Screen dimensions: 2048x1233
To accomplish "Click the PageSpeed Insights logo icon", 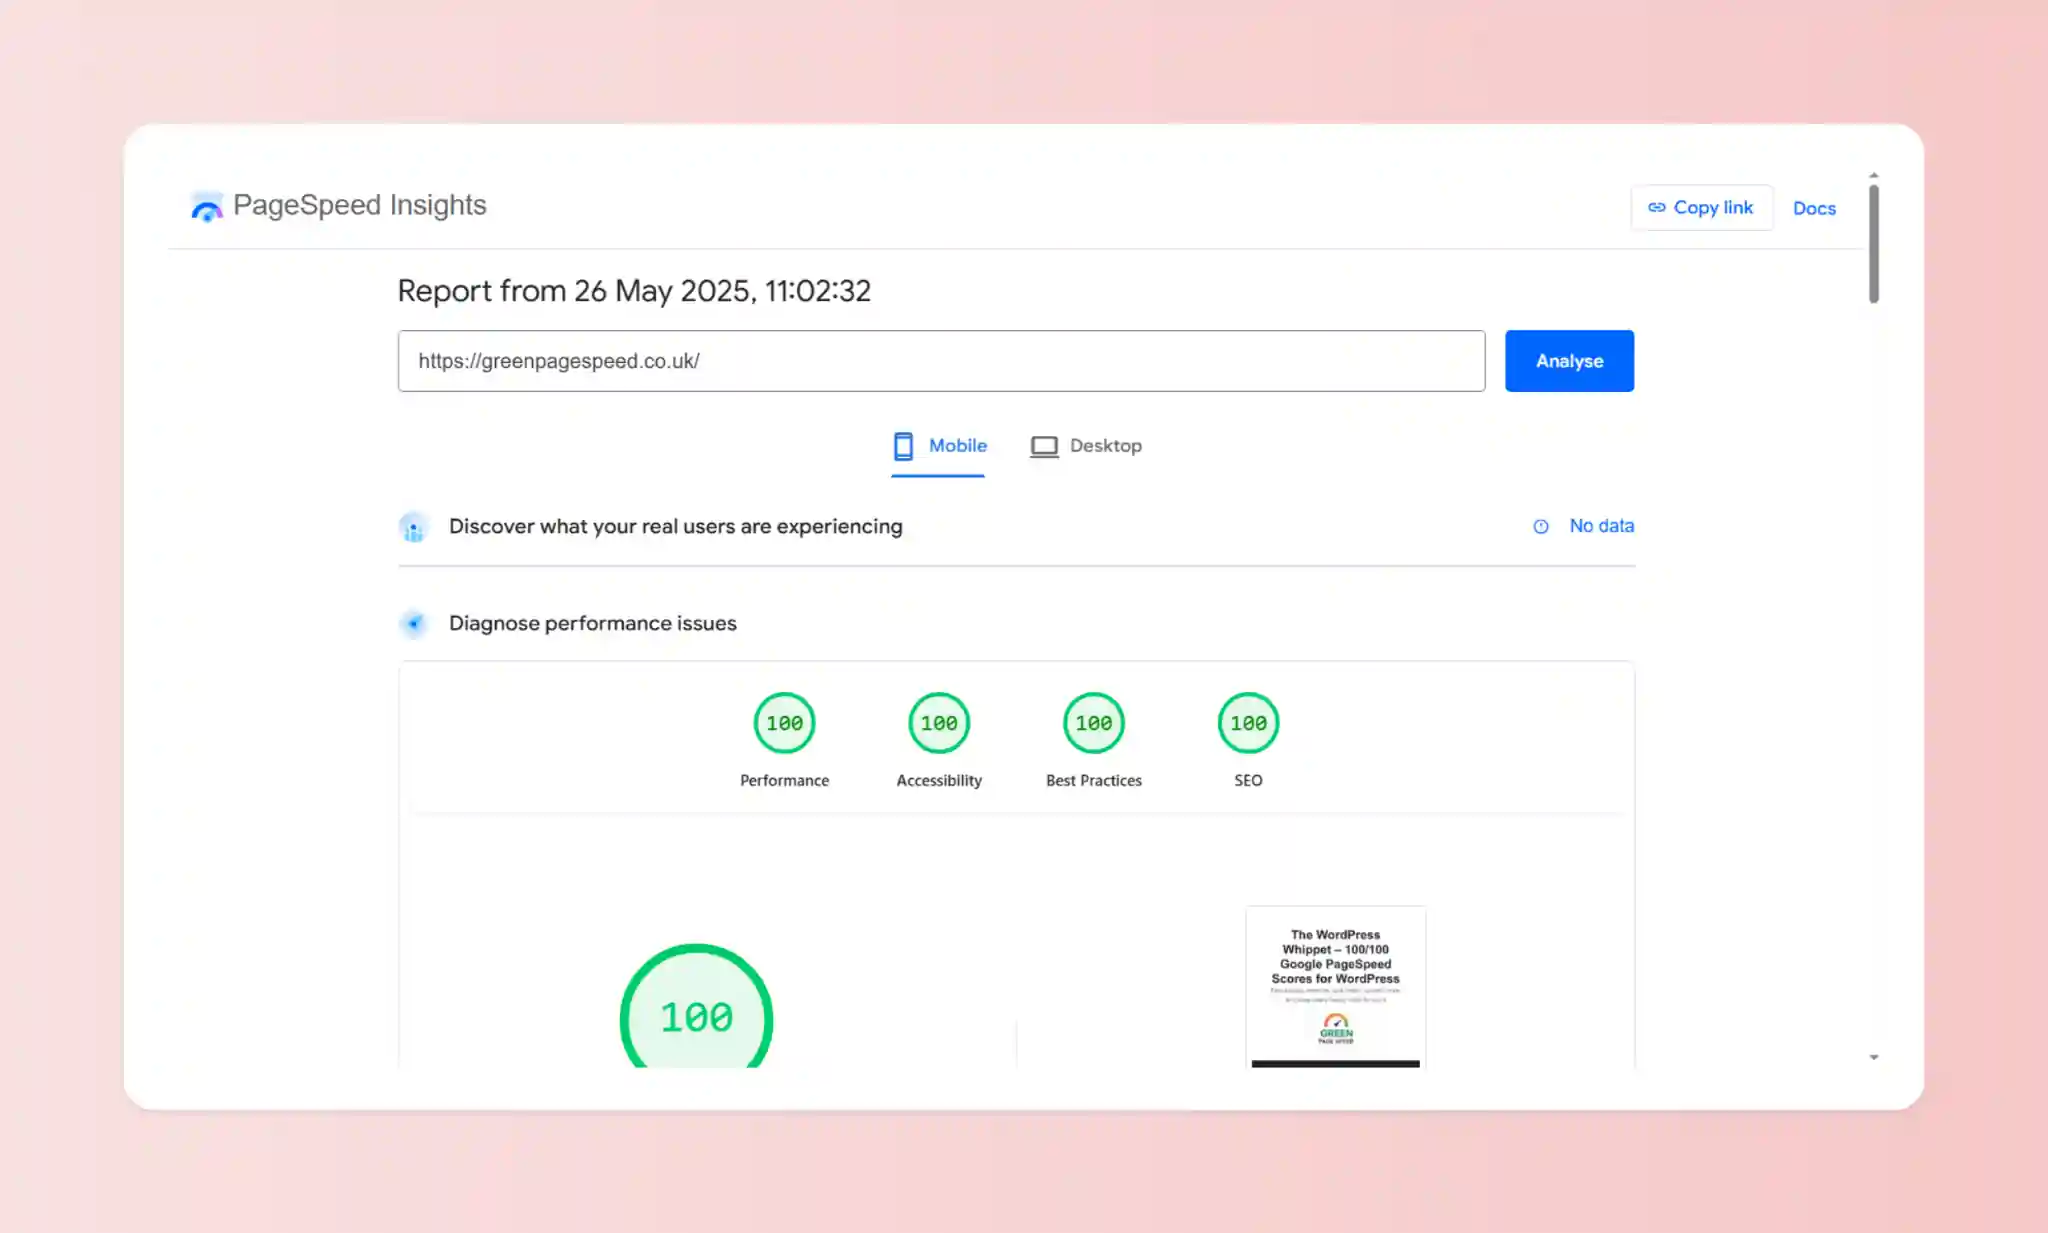I will pyautogui.click(x=207, y=206).
